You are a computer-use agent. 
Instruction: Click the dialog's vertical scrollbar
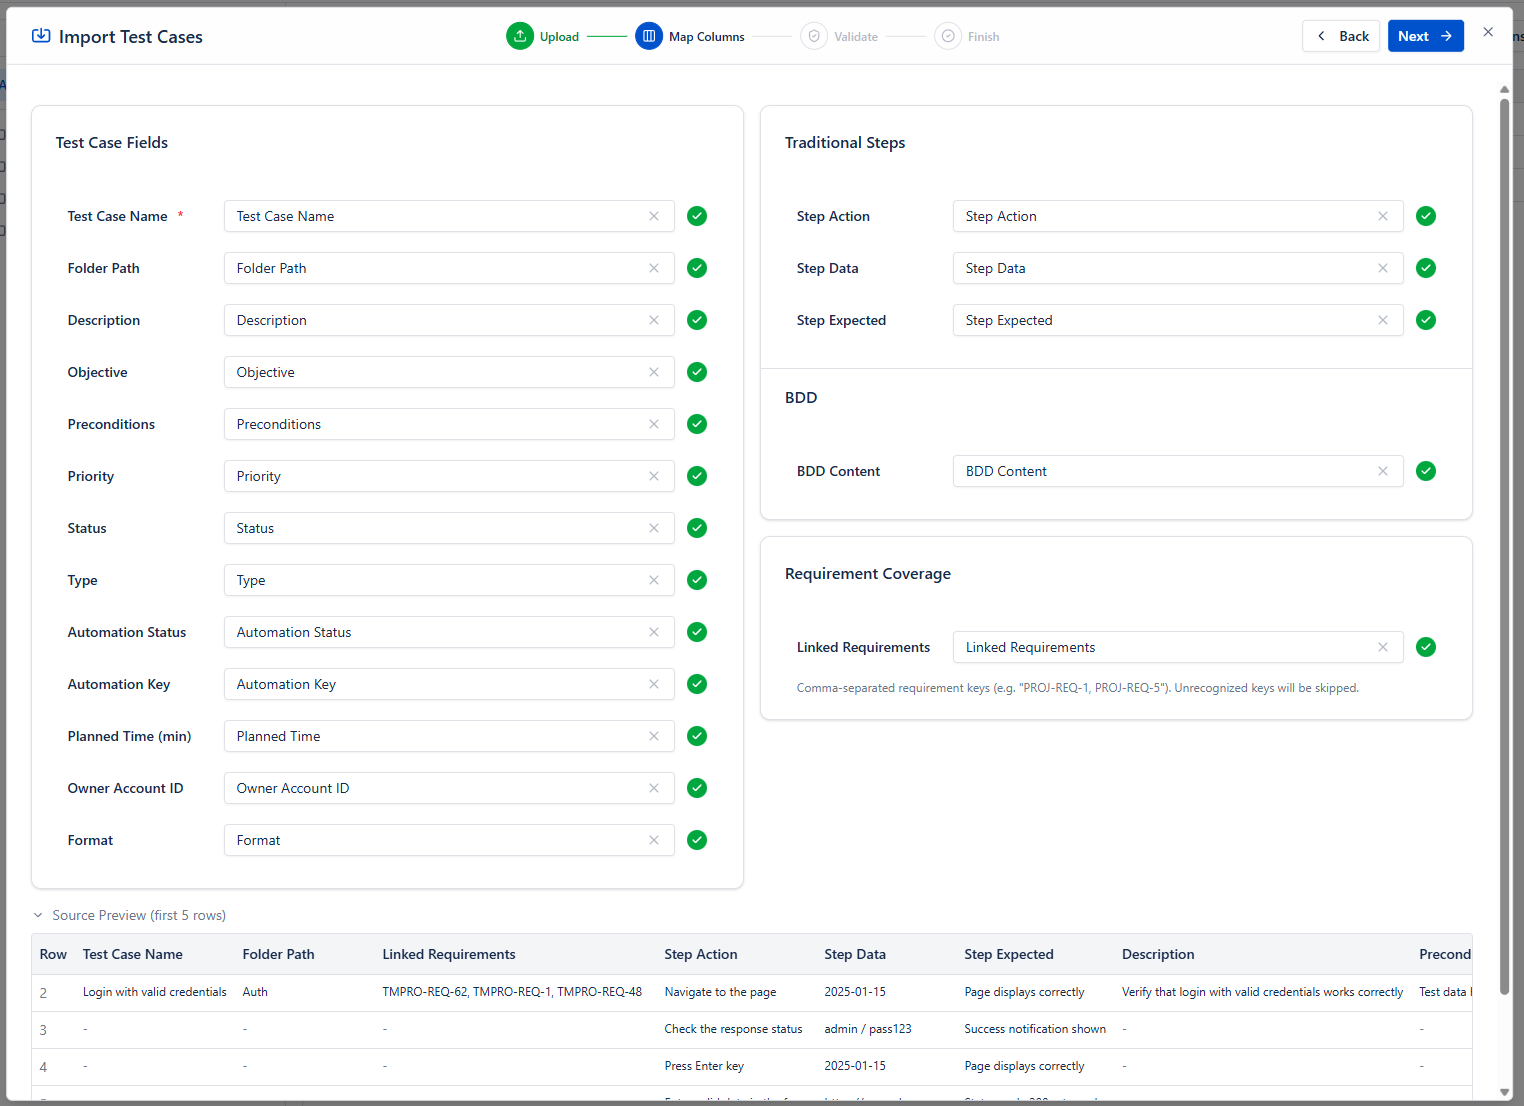click(x=1504, y=500)
